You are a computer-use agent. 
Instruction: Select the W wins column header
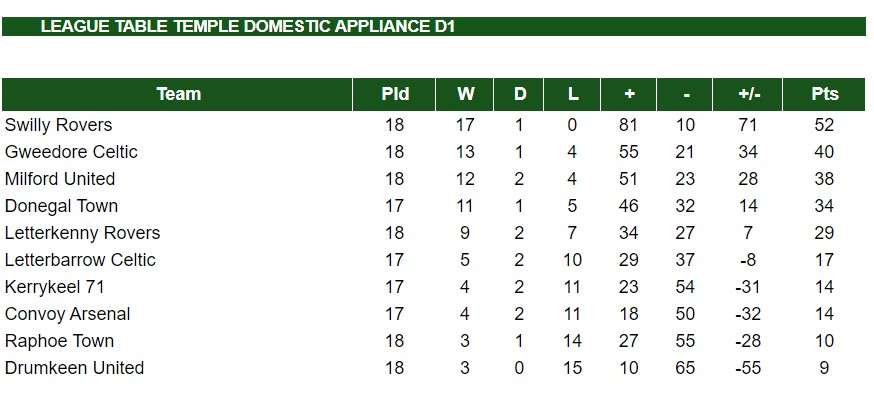464,94
